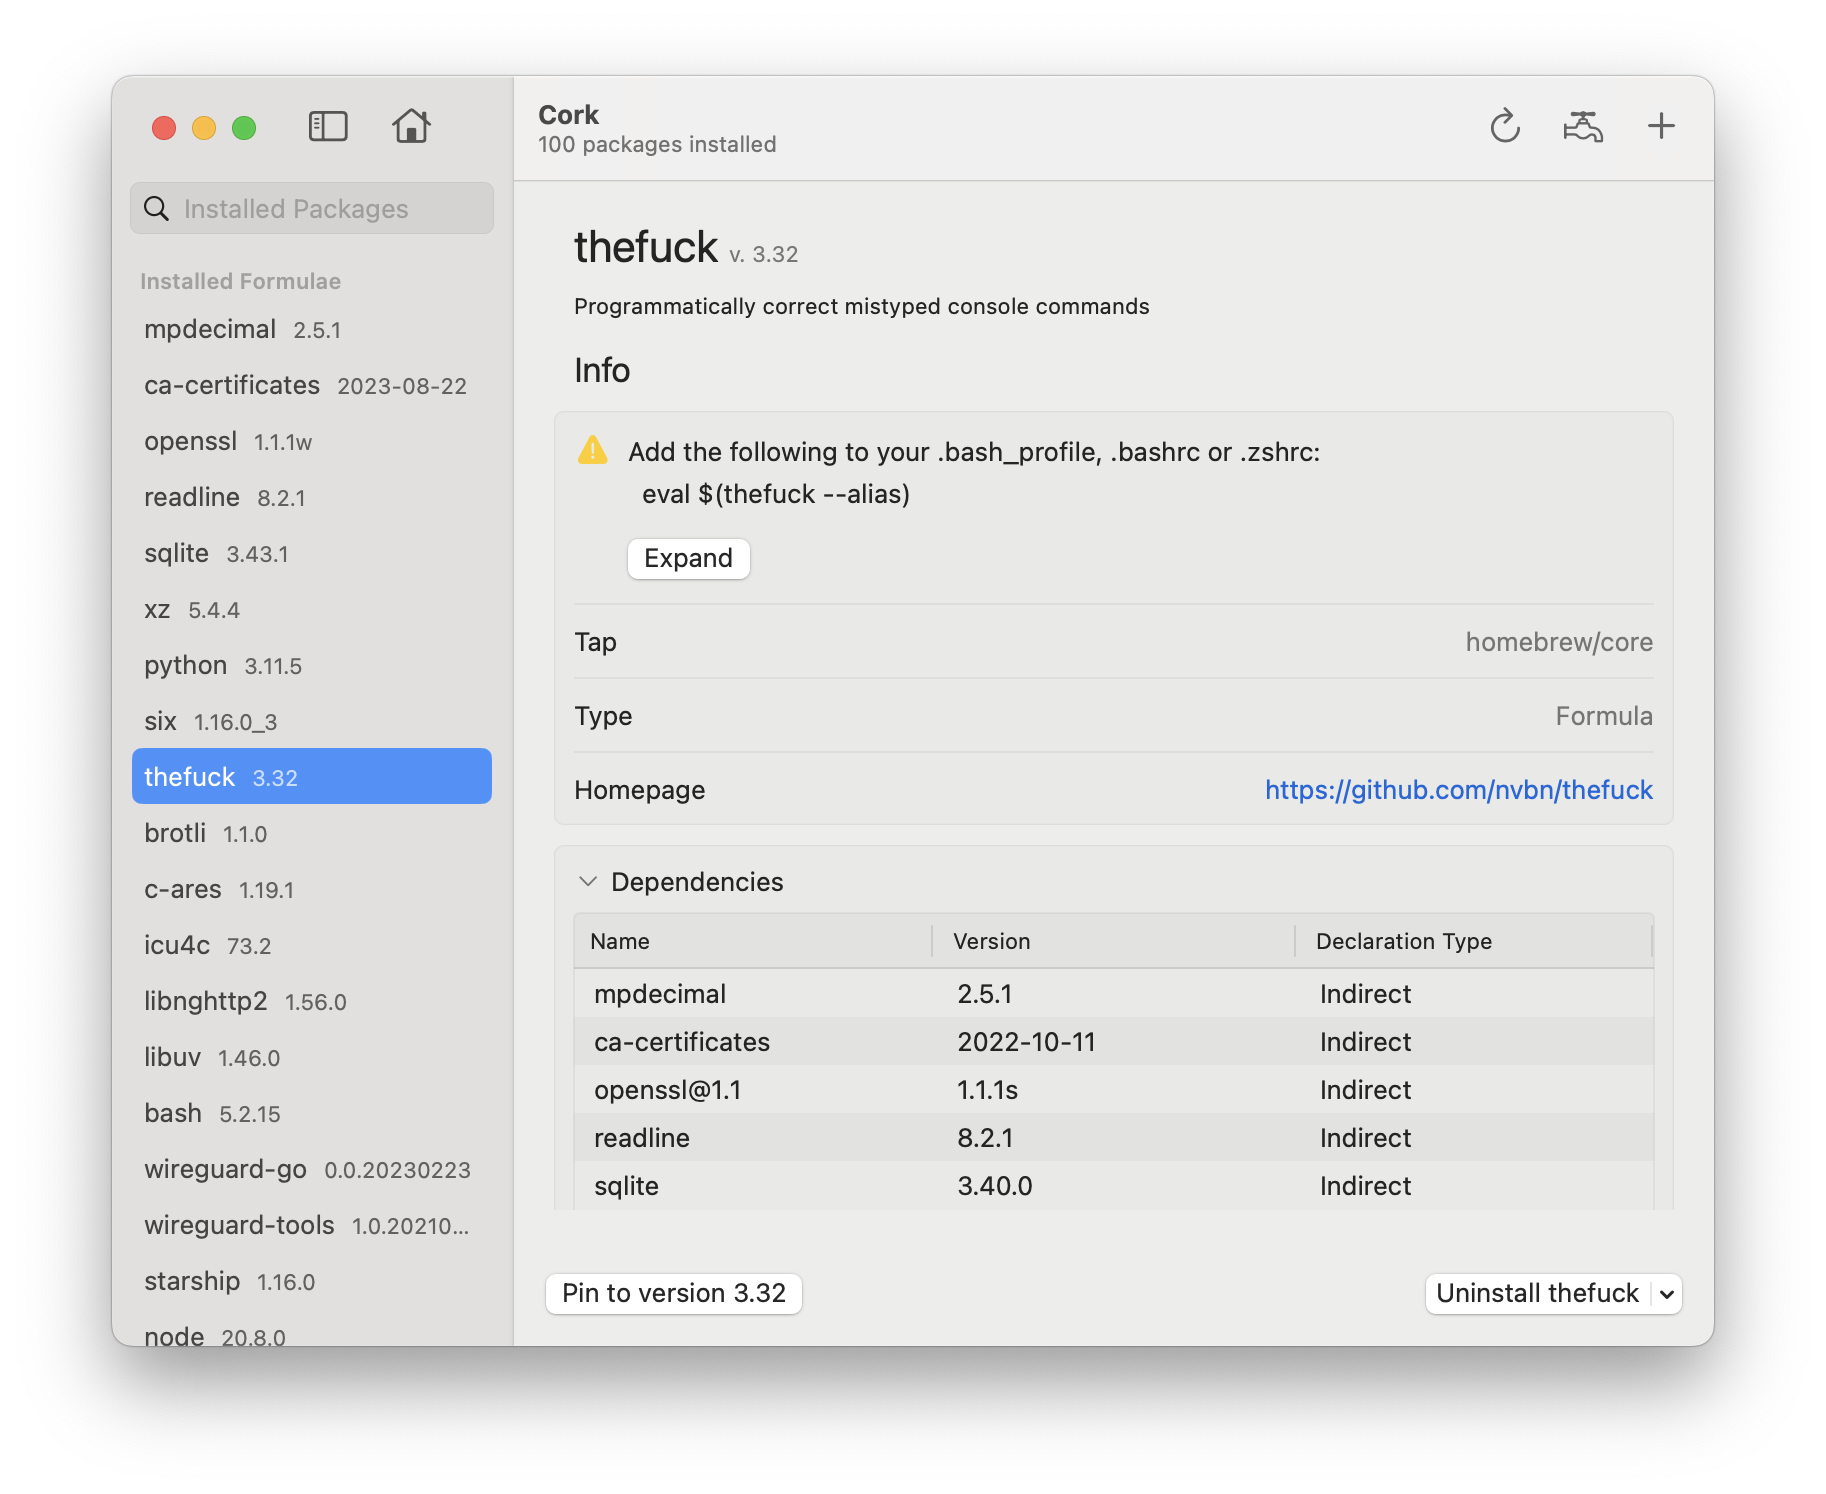This screenshot has width=1826, height=1494.
Task: Toggle the sidebar visibility icon
Action: (329, 126)
